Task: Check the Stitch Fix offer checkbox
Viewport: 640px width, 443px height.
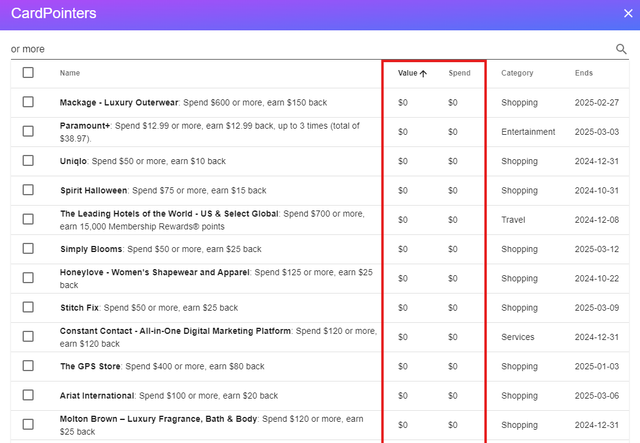Action: tap(28, 307)
